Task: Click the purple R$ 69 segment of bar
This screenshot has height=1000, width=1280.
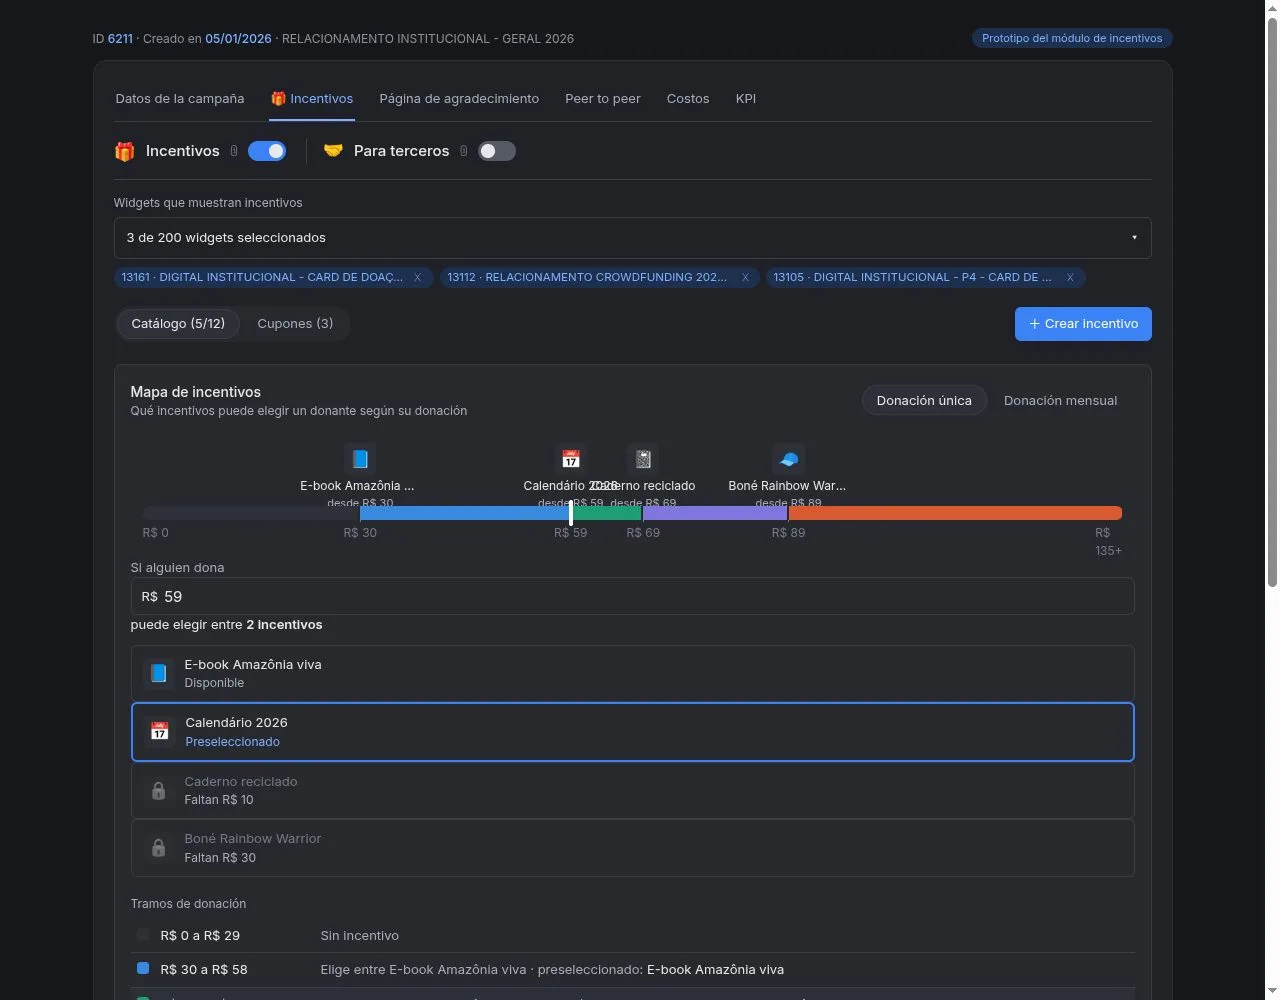Action: (715, 513)
